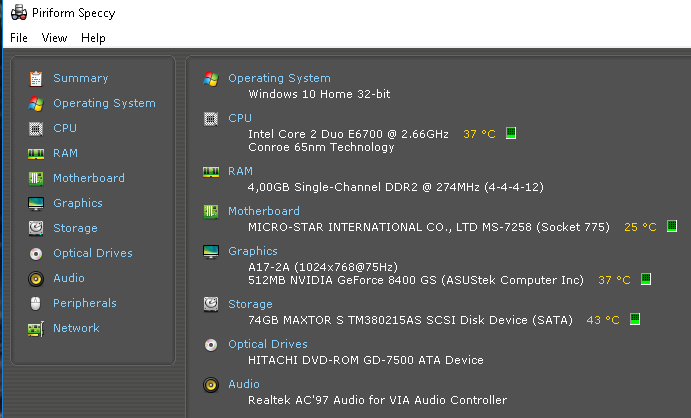Open the File menu
691x418 pixels.
[19, 38]
